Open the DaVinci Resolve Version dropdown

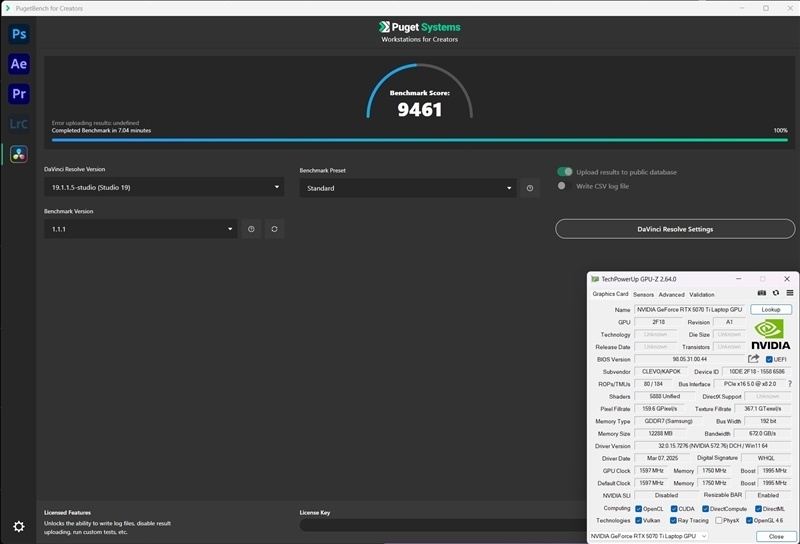point(164,187)
